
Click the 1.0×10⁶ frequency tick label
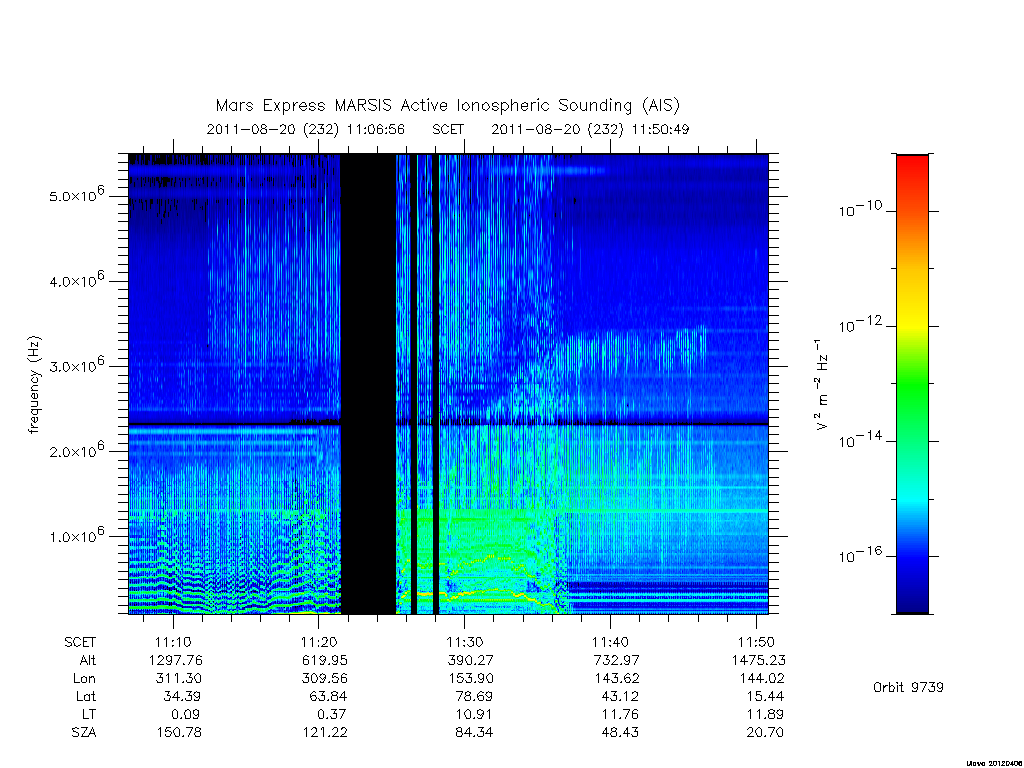[76, 535]
